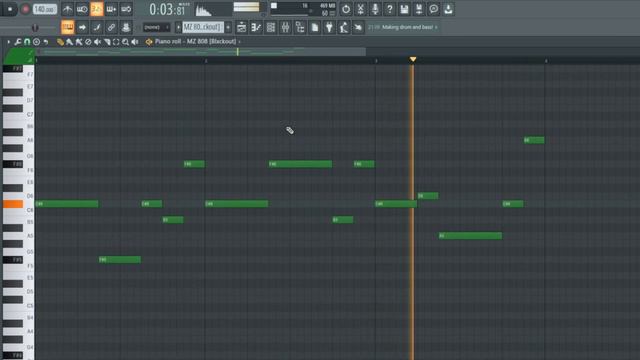Screen dimensions: 640x360
Task: Click the orange highlighted piano key
Action: (x=13, y=204)
